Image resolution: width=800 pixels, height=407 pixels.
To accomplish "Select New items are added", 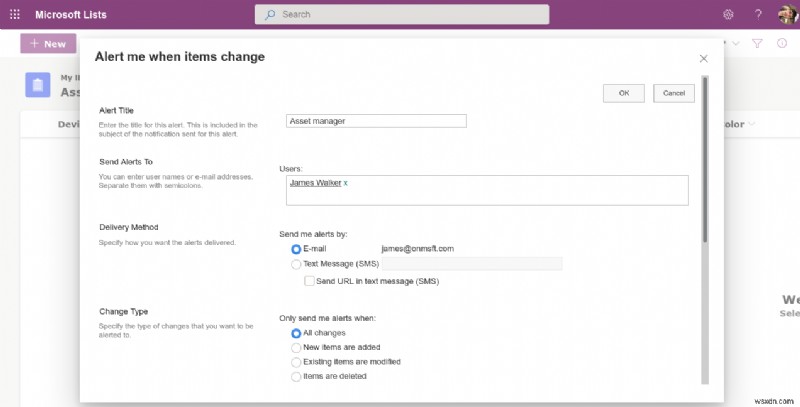I will point(296,348).
